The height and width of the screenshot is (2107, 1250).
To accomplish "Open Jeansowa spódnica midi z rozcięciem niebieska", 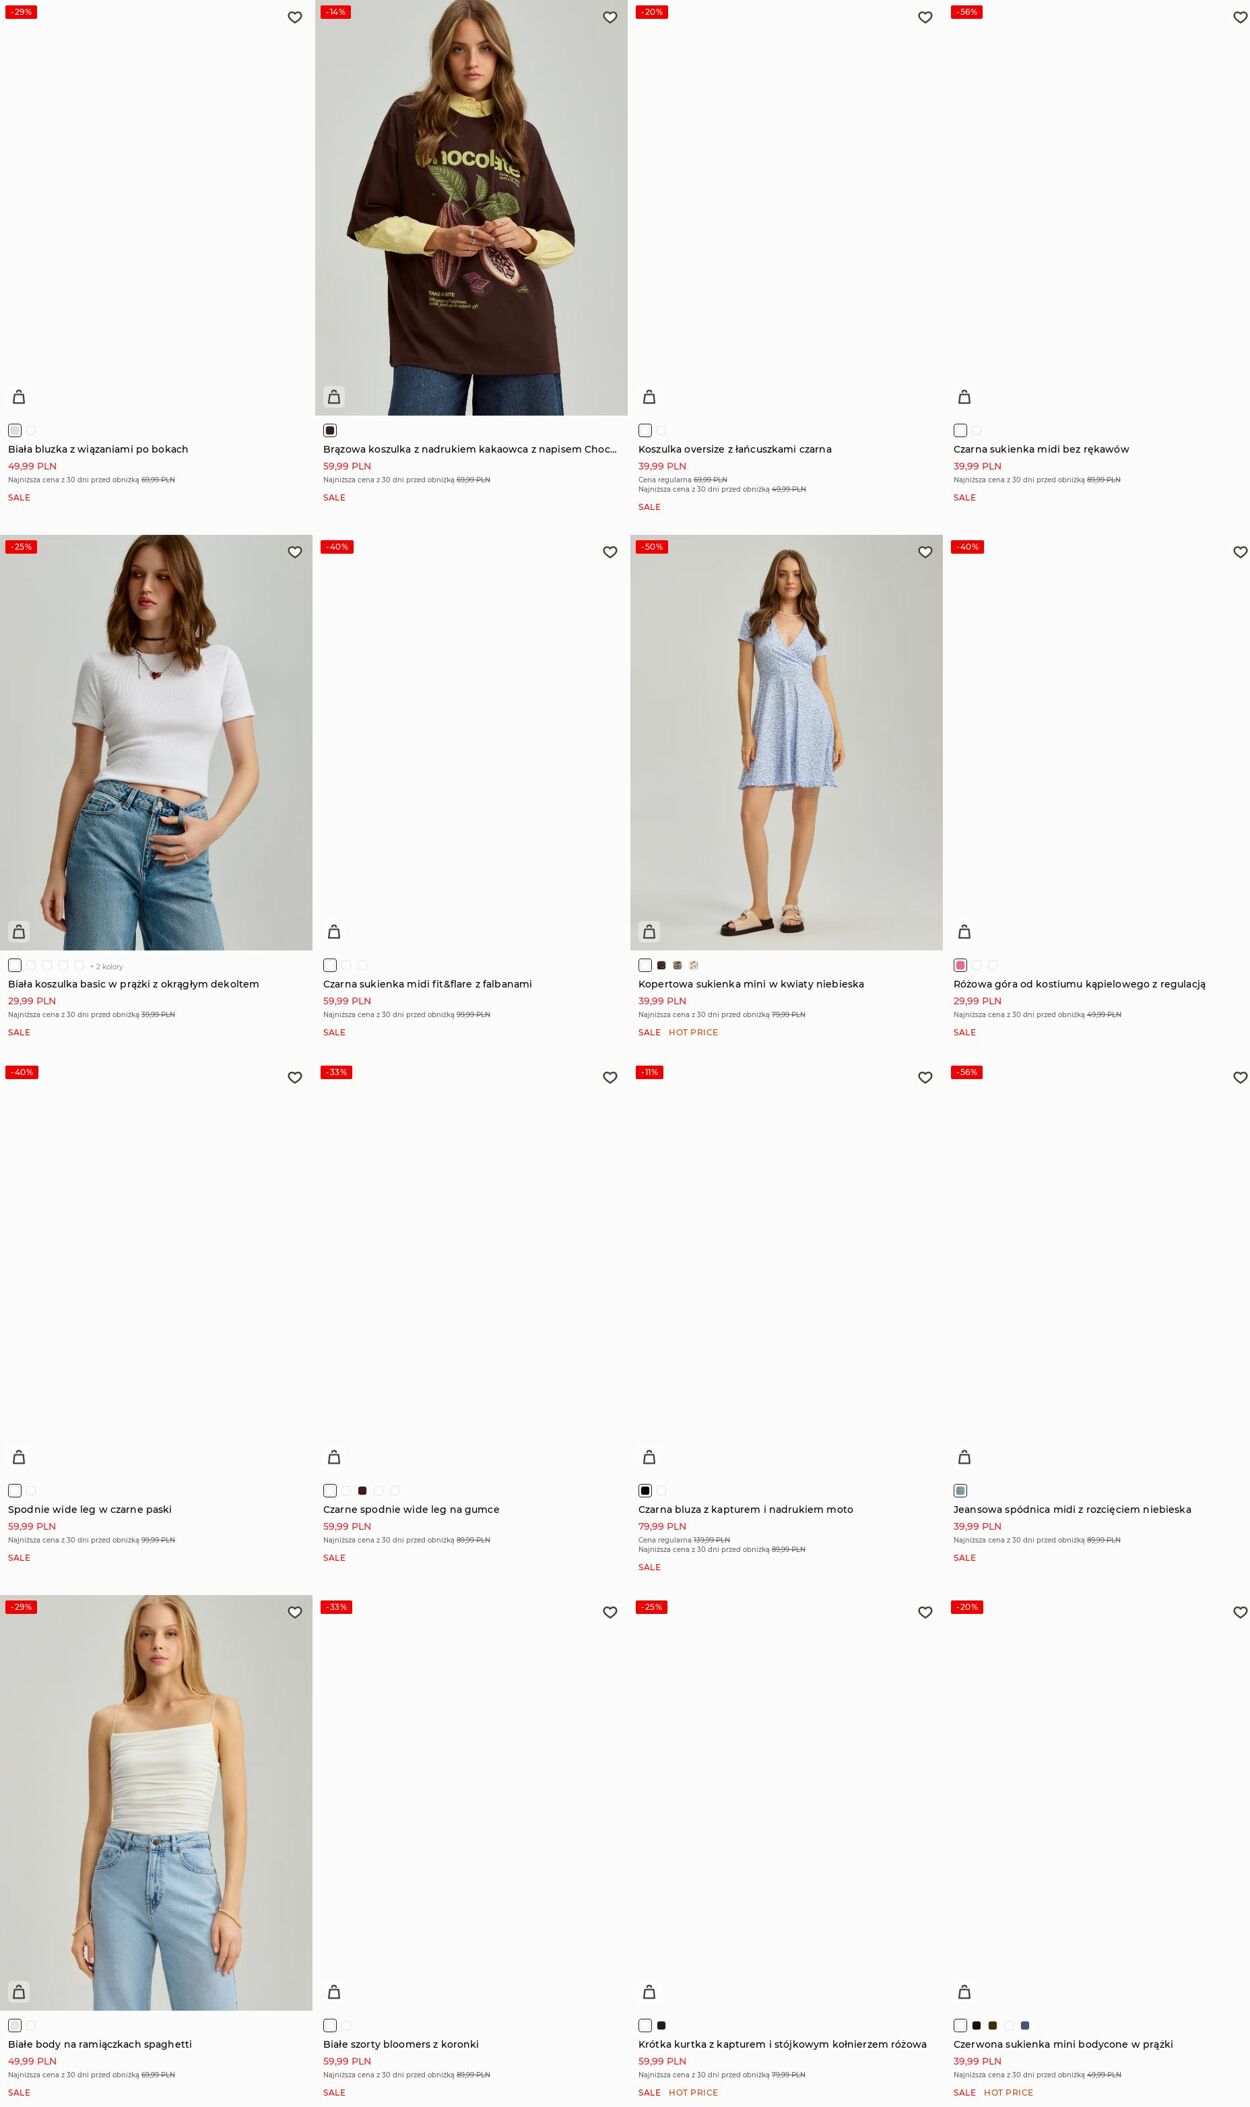I will 1072,1509.
